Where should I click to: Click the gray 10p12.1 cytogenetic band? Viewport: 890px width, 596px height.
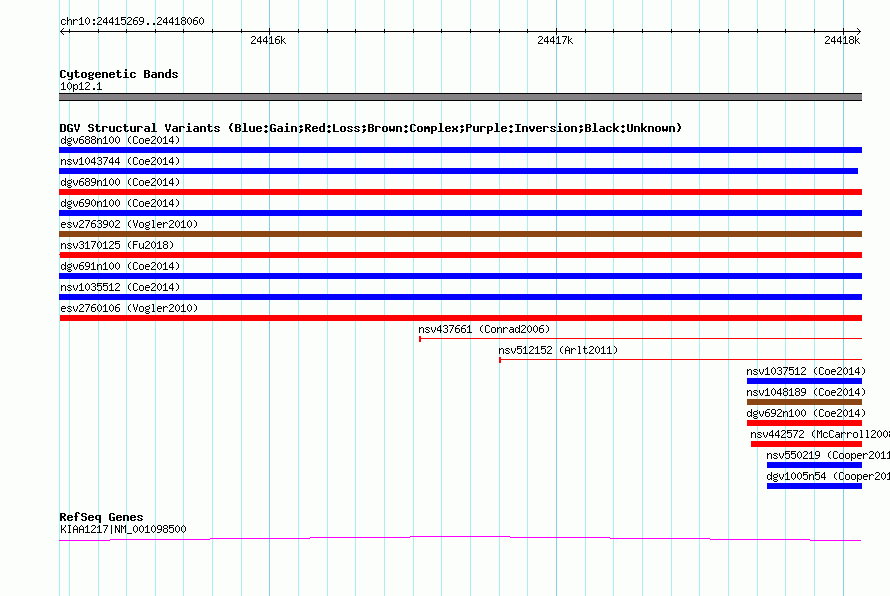pyautogui.click(x=460, y=97)
